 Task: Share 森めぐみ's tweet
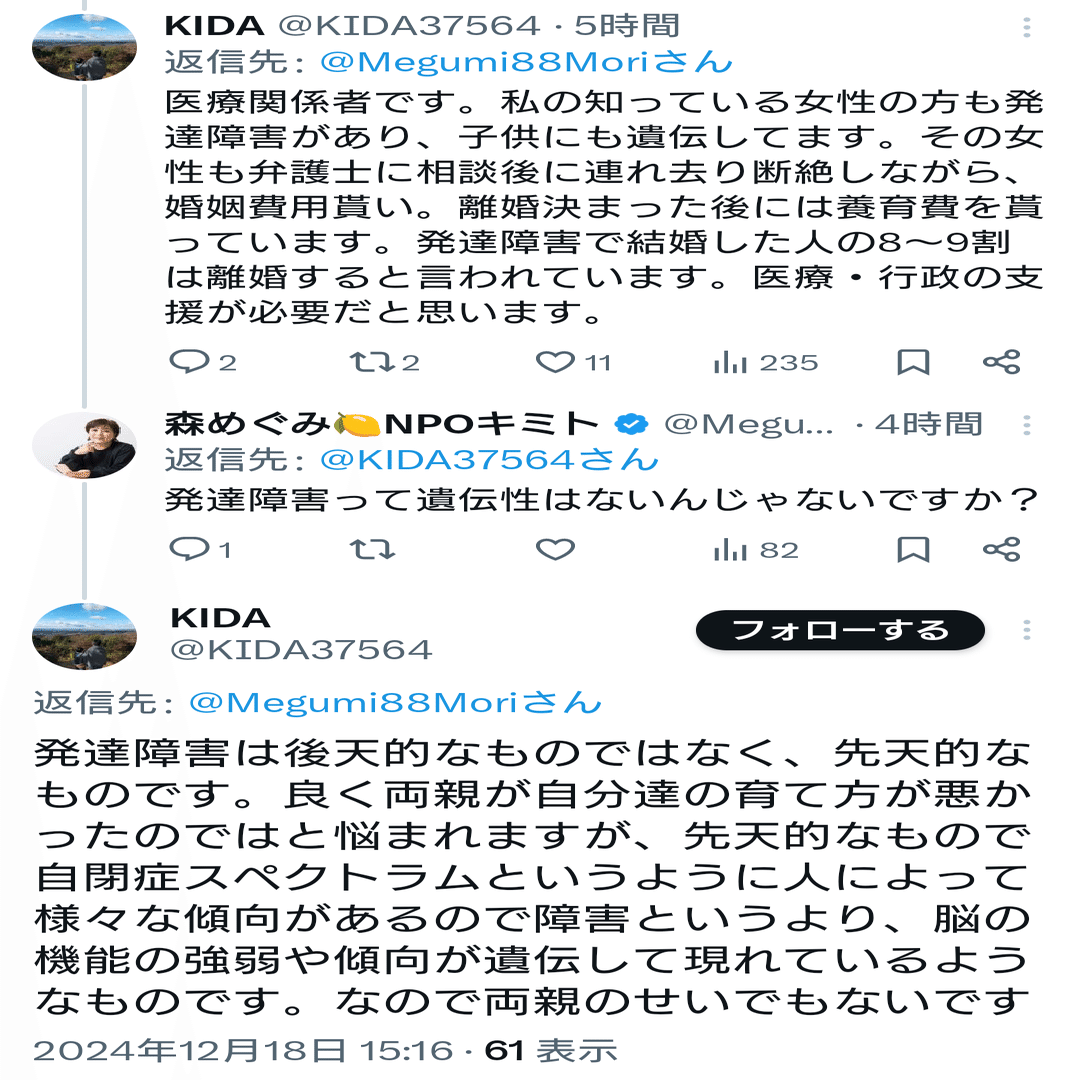(x=1001, y=549)
